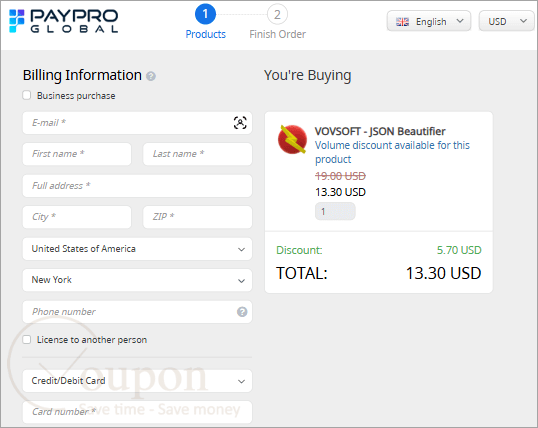Click the Last name input field
Screen dimensions: 538x428
[x=198, y=154]
